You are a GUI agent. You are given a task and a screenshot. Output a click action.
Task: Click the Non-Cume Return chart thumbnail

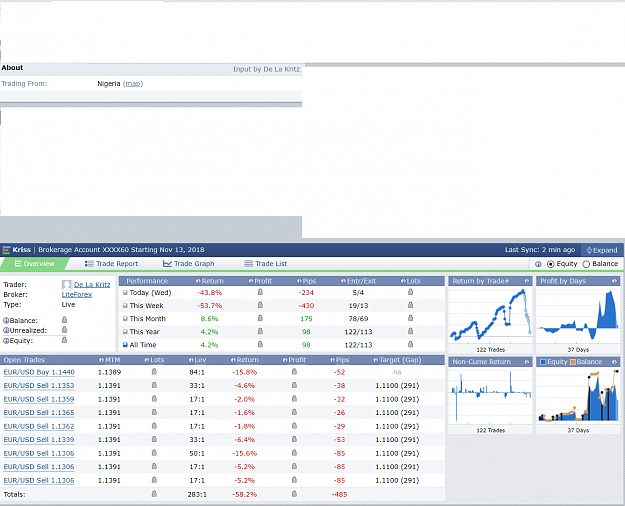[491, 396]
